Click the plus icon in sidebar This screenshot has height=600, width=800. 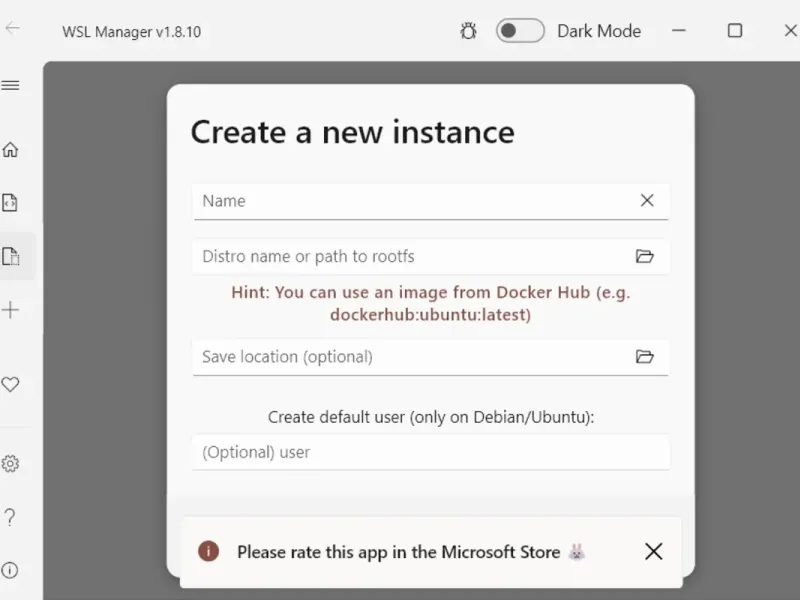11,310
